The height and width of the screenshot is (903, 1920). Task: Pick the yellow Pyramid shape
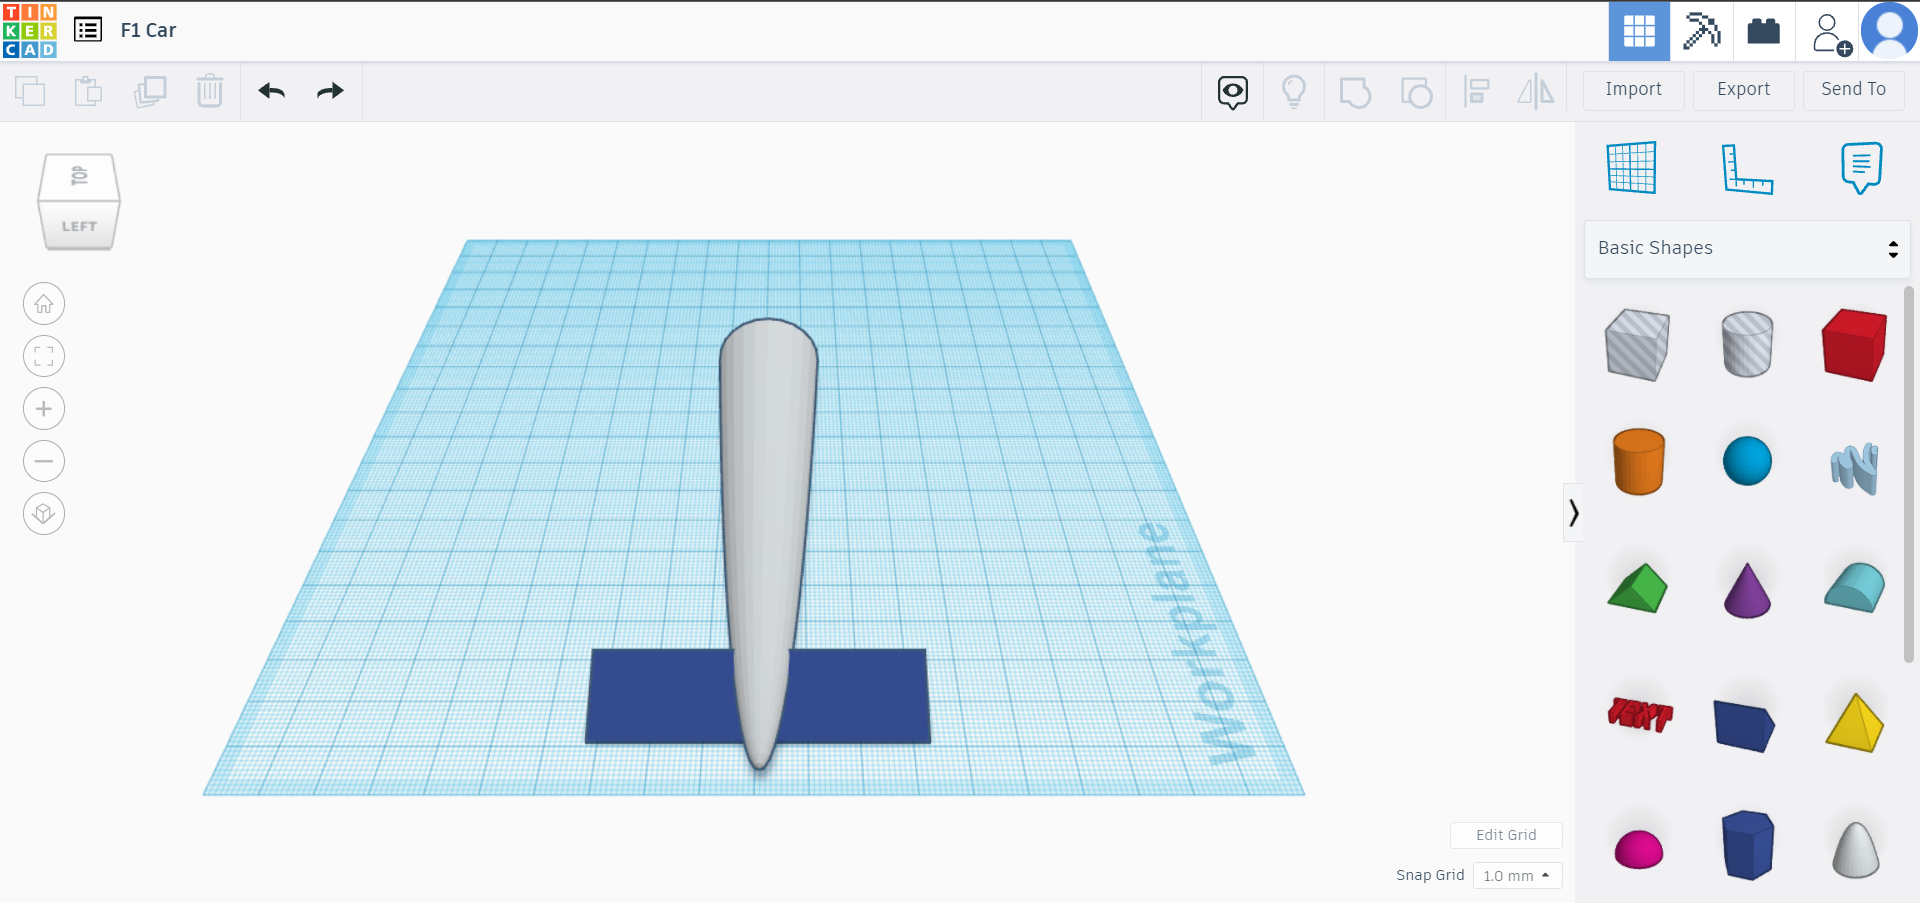[1855, 722]
